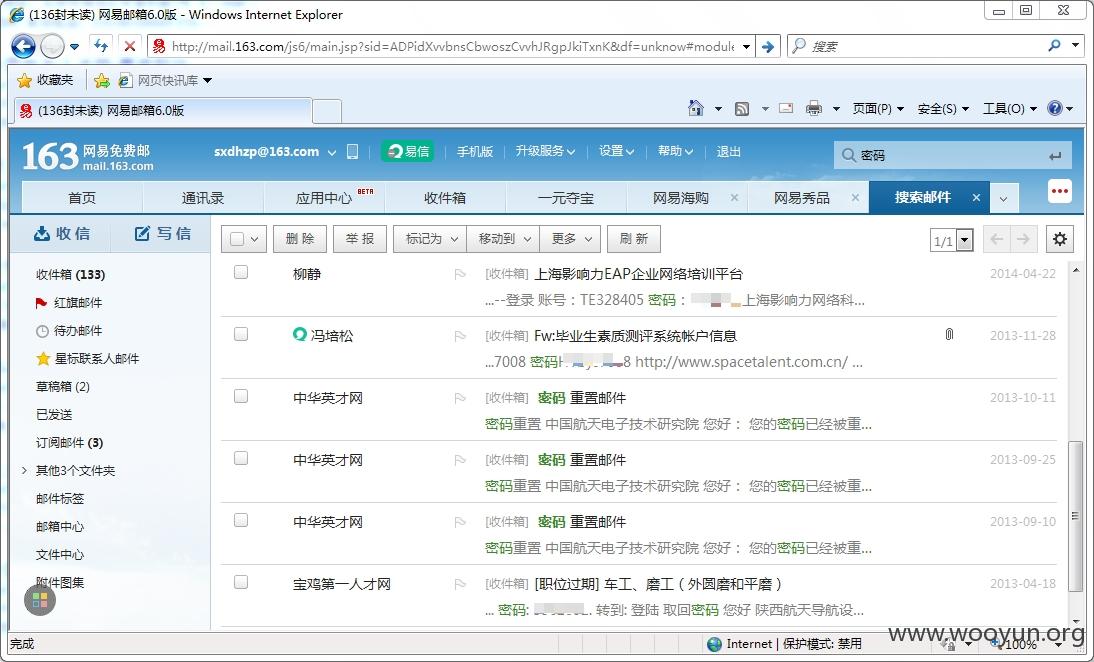This screenshot has height=662, width=1094.
Task: Open the 升级服务 dropdown menu
Action: pyautogui.click(x=545, y=151)
